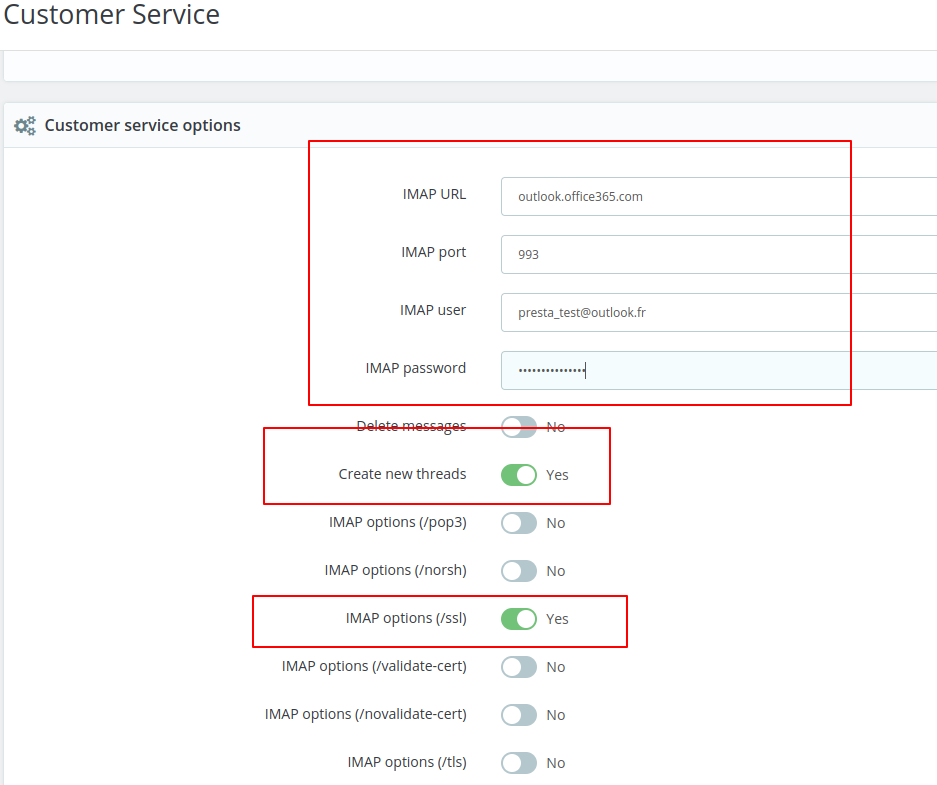Click the Yes label next to Create new threads
937x785 pixels.
coord(556,474)
